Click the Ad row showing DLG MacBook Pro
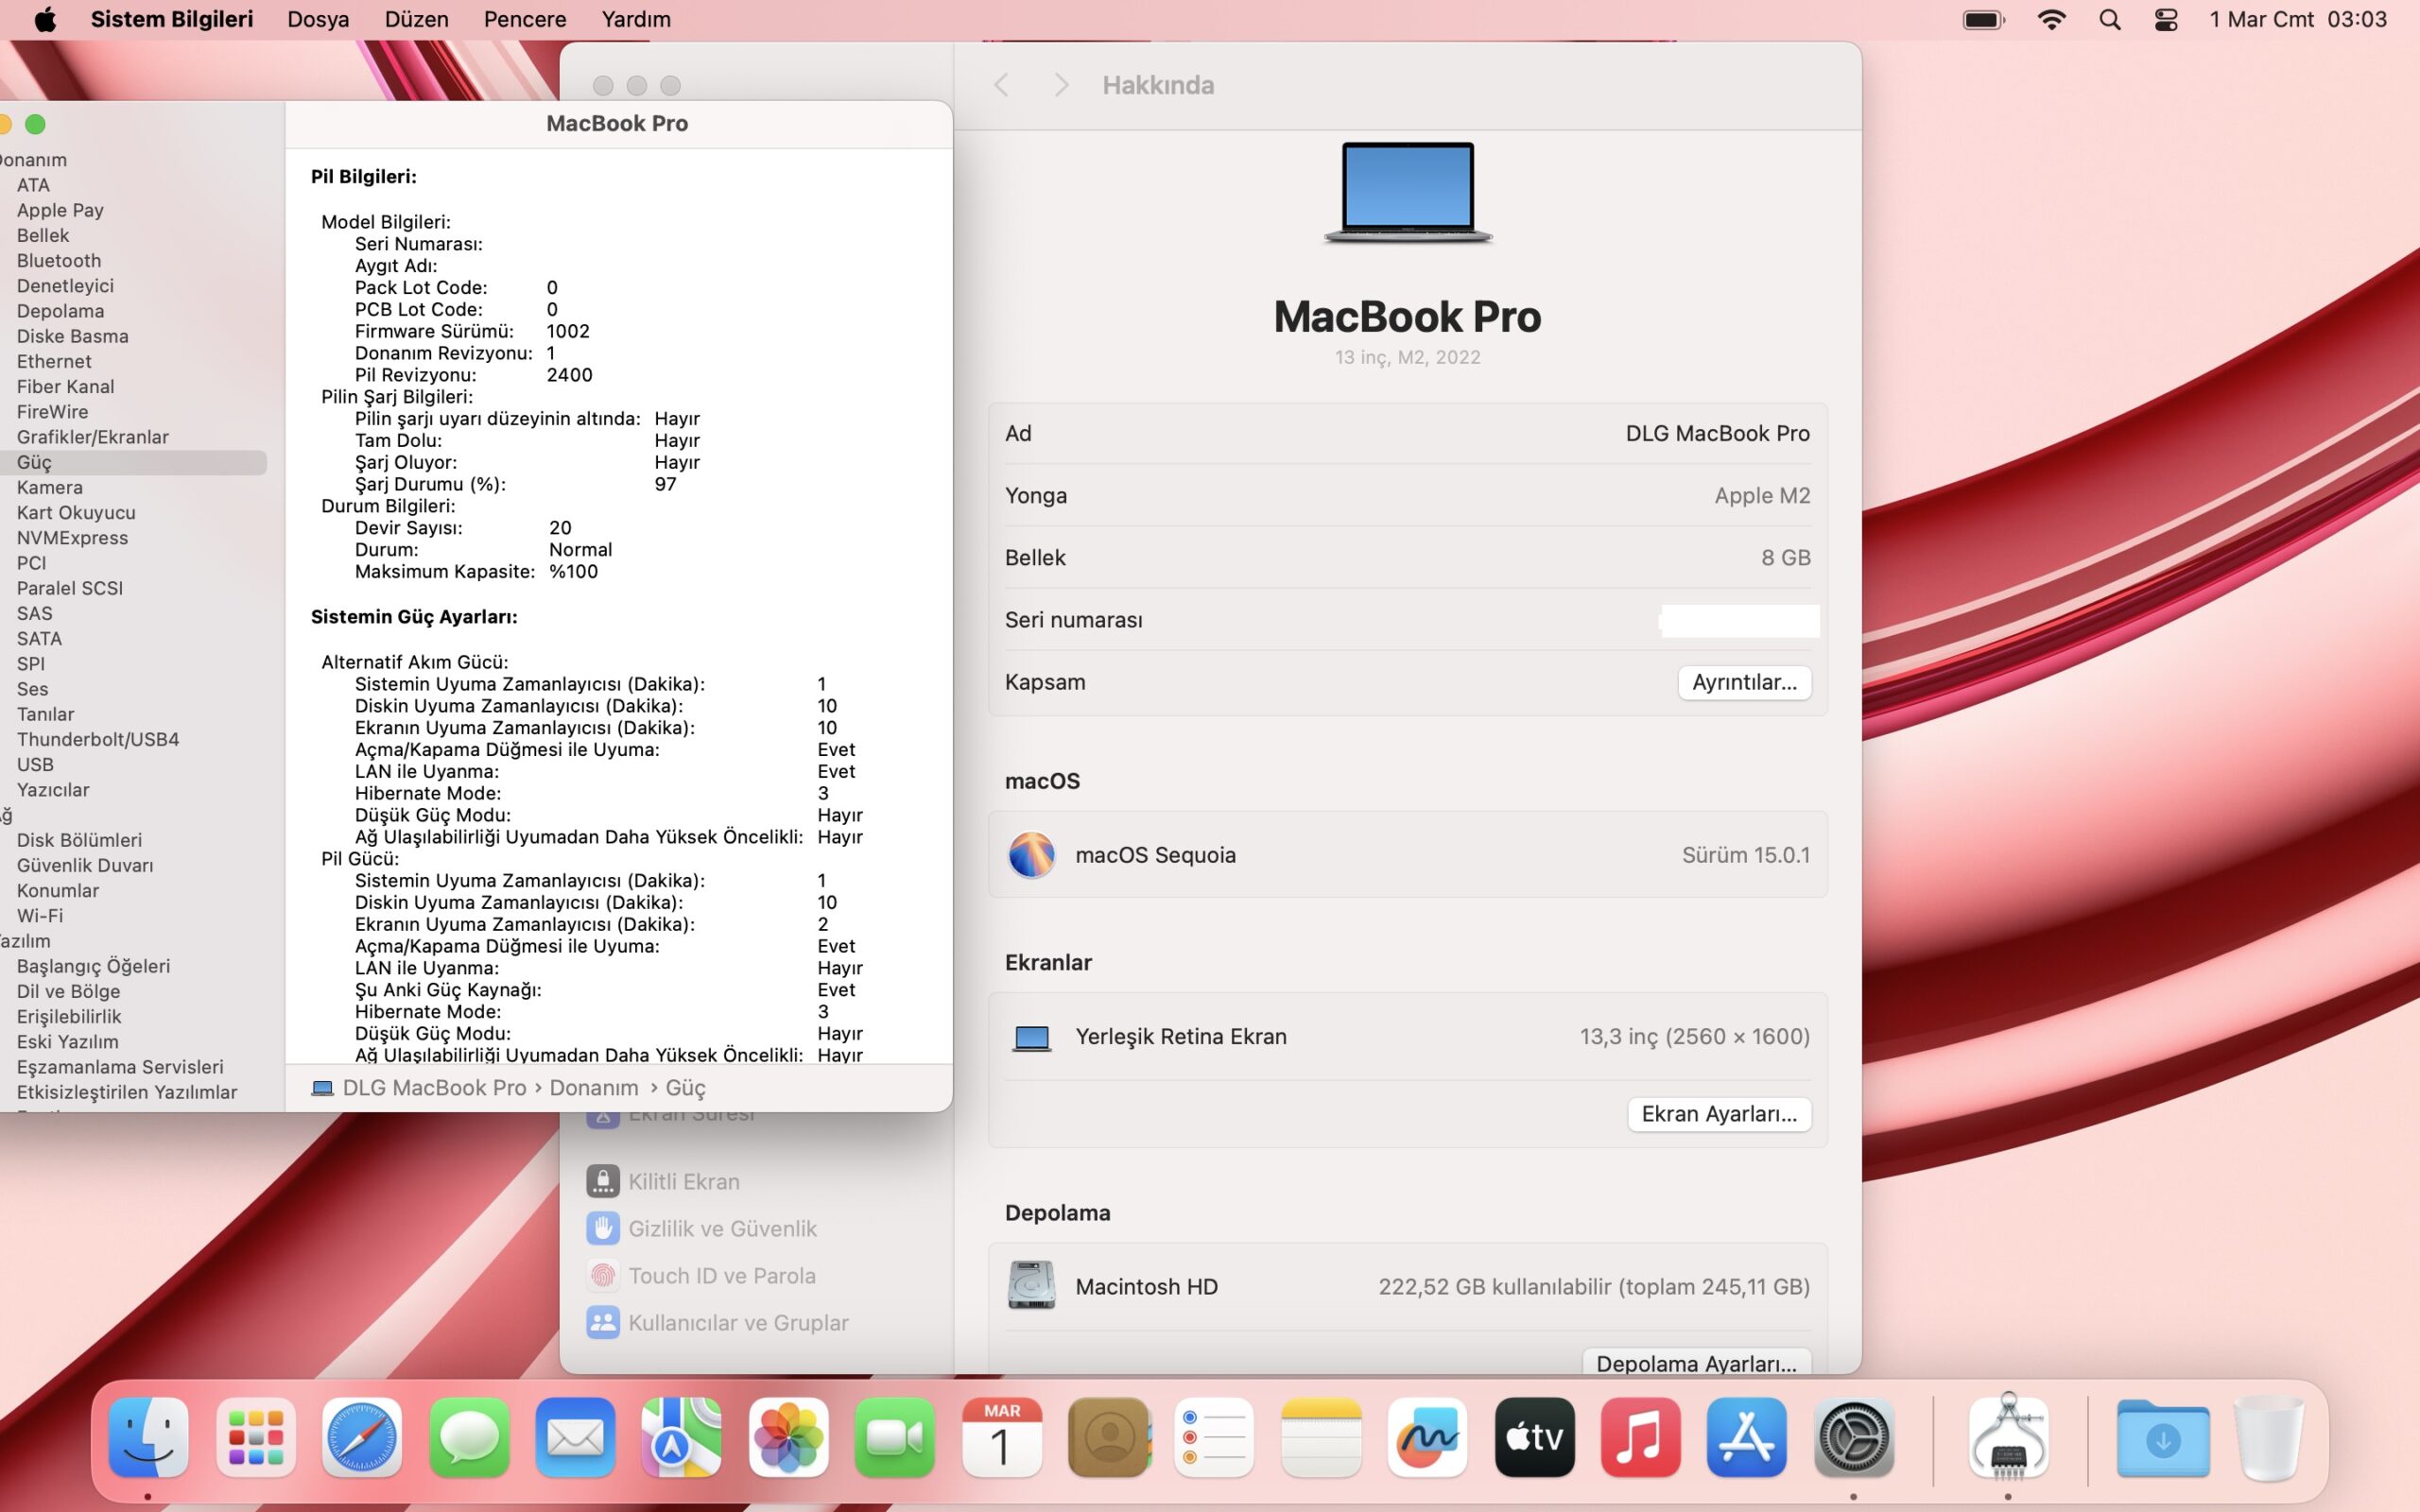The image size is (2420, 1512). pos(1407,433)
